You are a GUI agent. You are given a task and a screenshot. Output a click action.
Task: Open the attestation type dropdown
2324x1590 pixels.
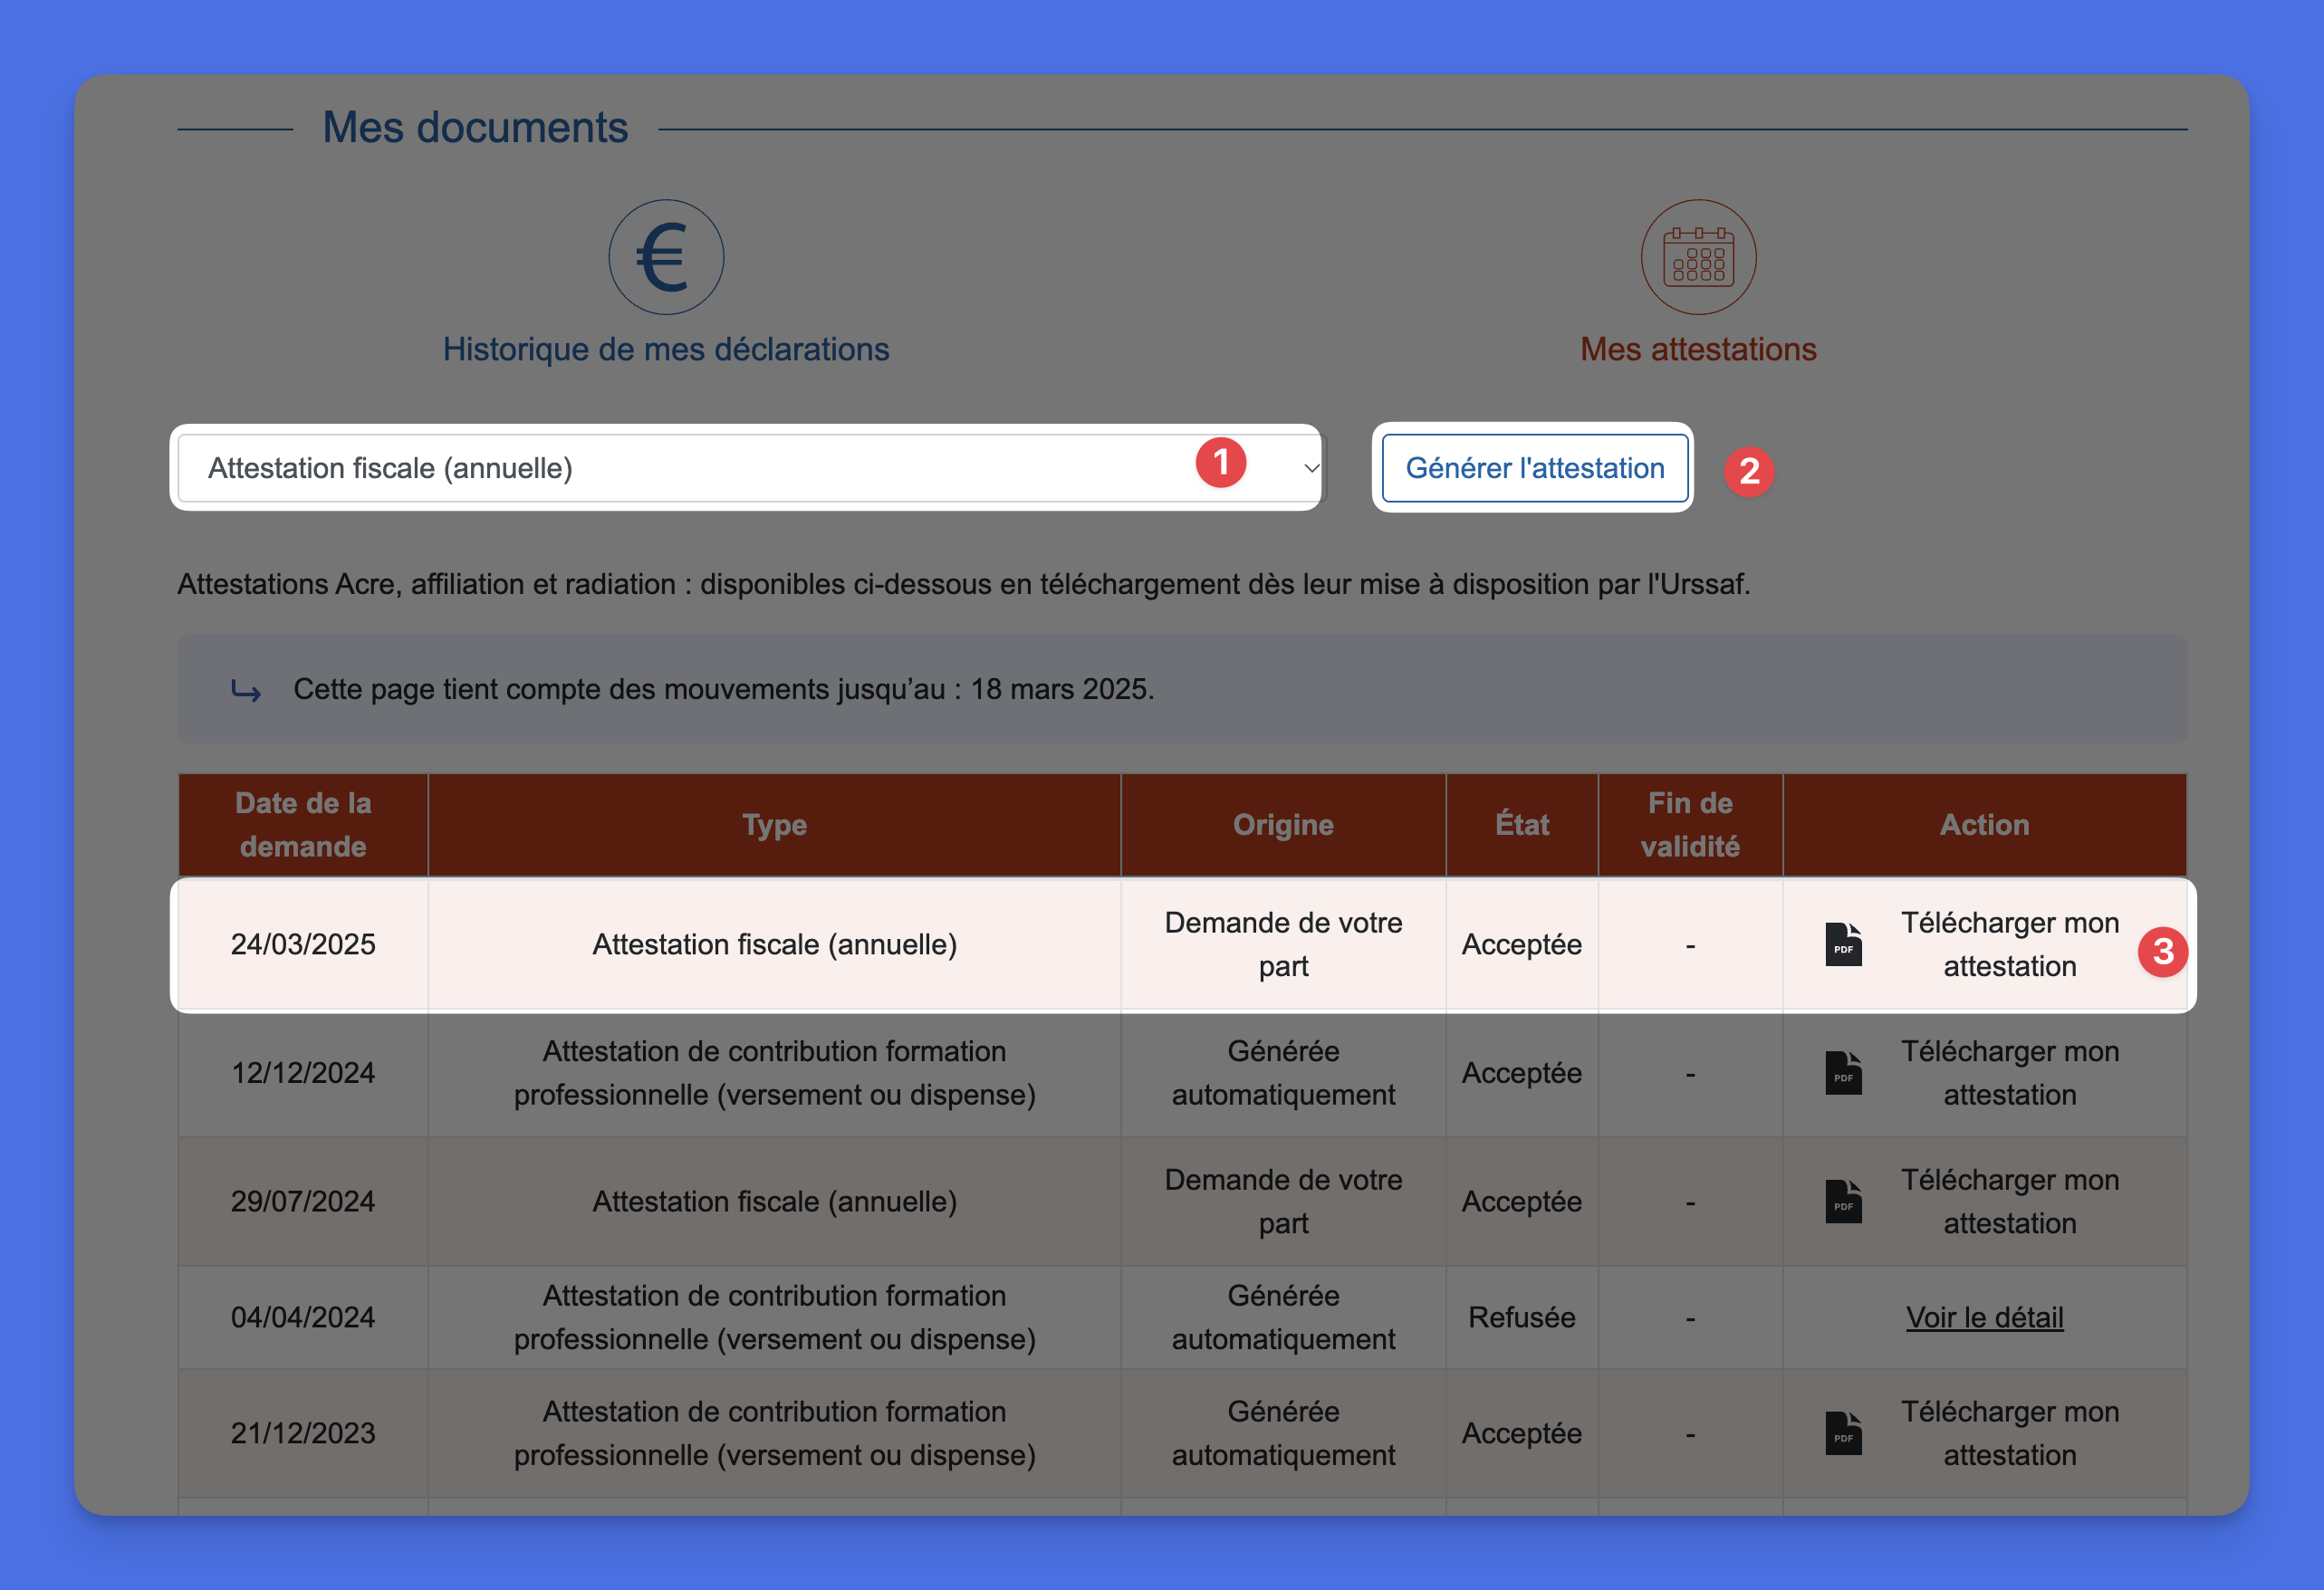coord(747,467)
